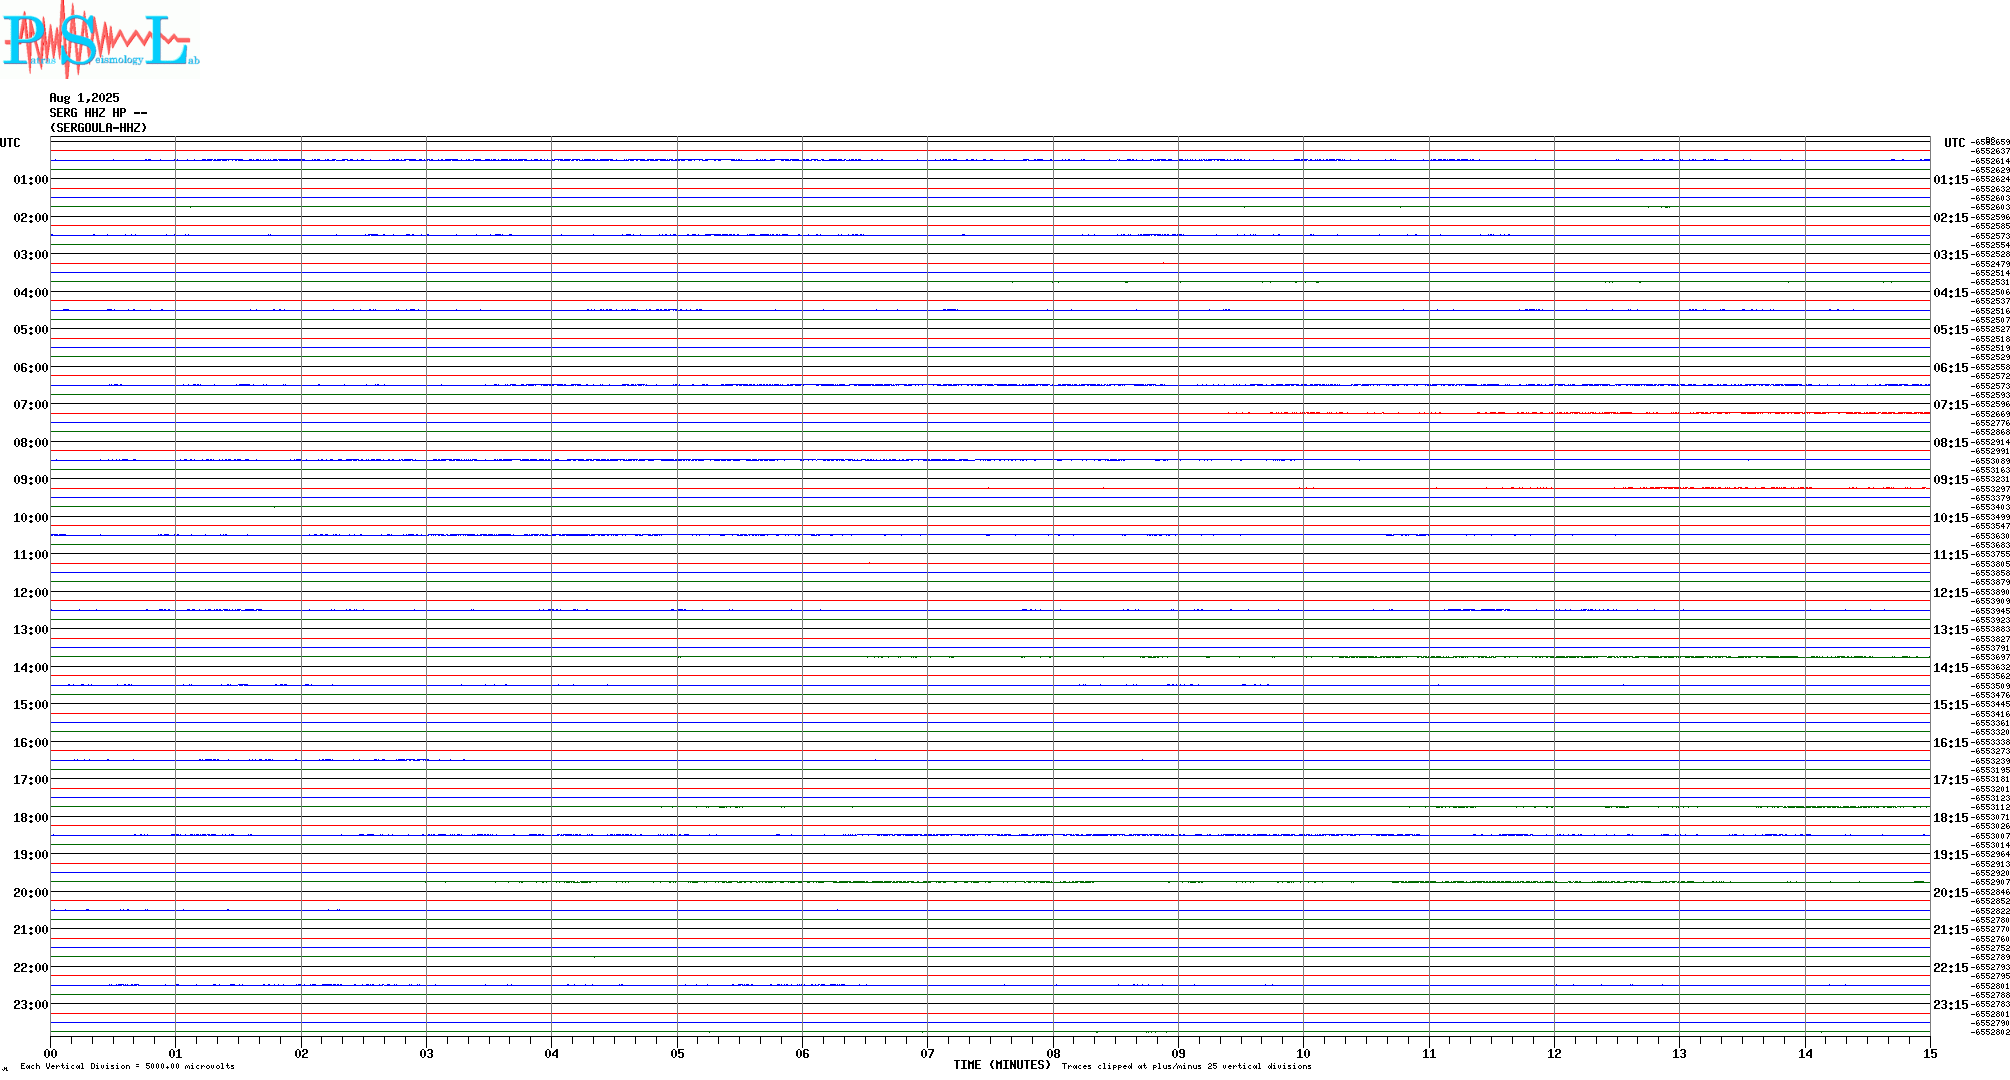Choose the 11:00 hour label

pyautogui.click(x=31, y=555)
